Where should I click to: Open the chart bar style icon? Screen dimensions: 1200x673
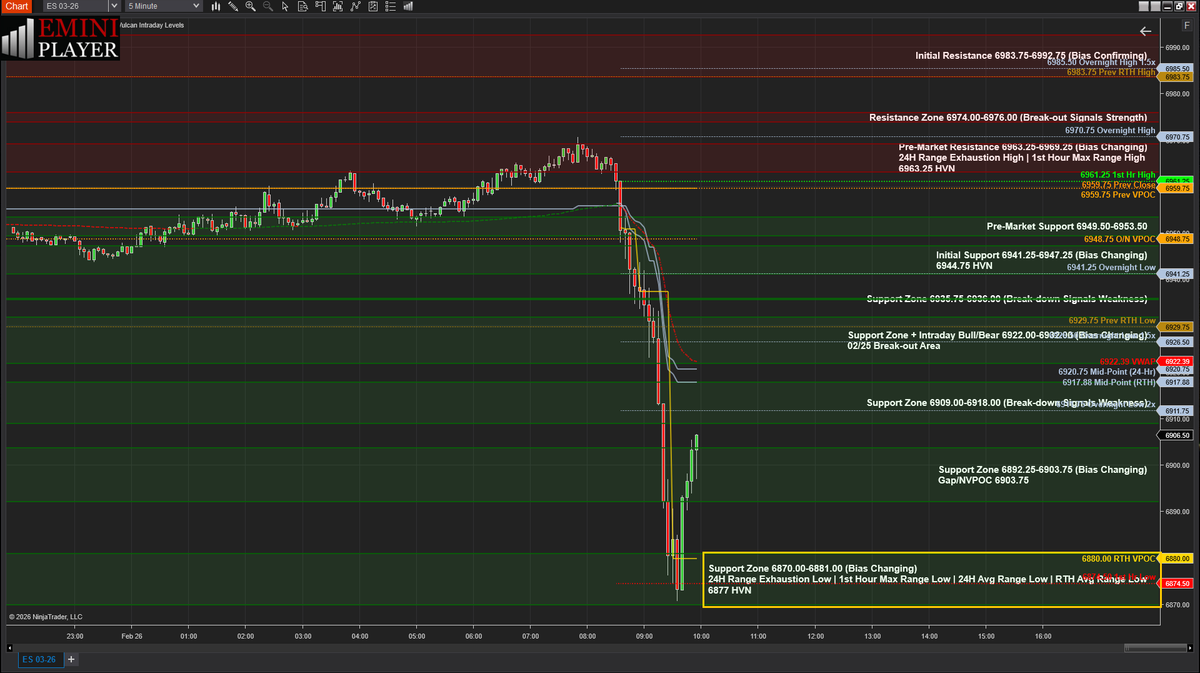(216, 6)
